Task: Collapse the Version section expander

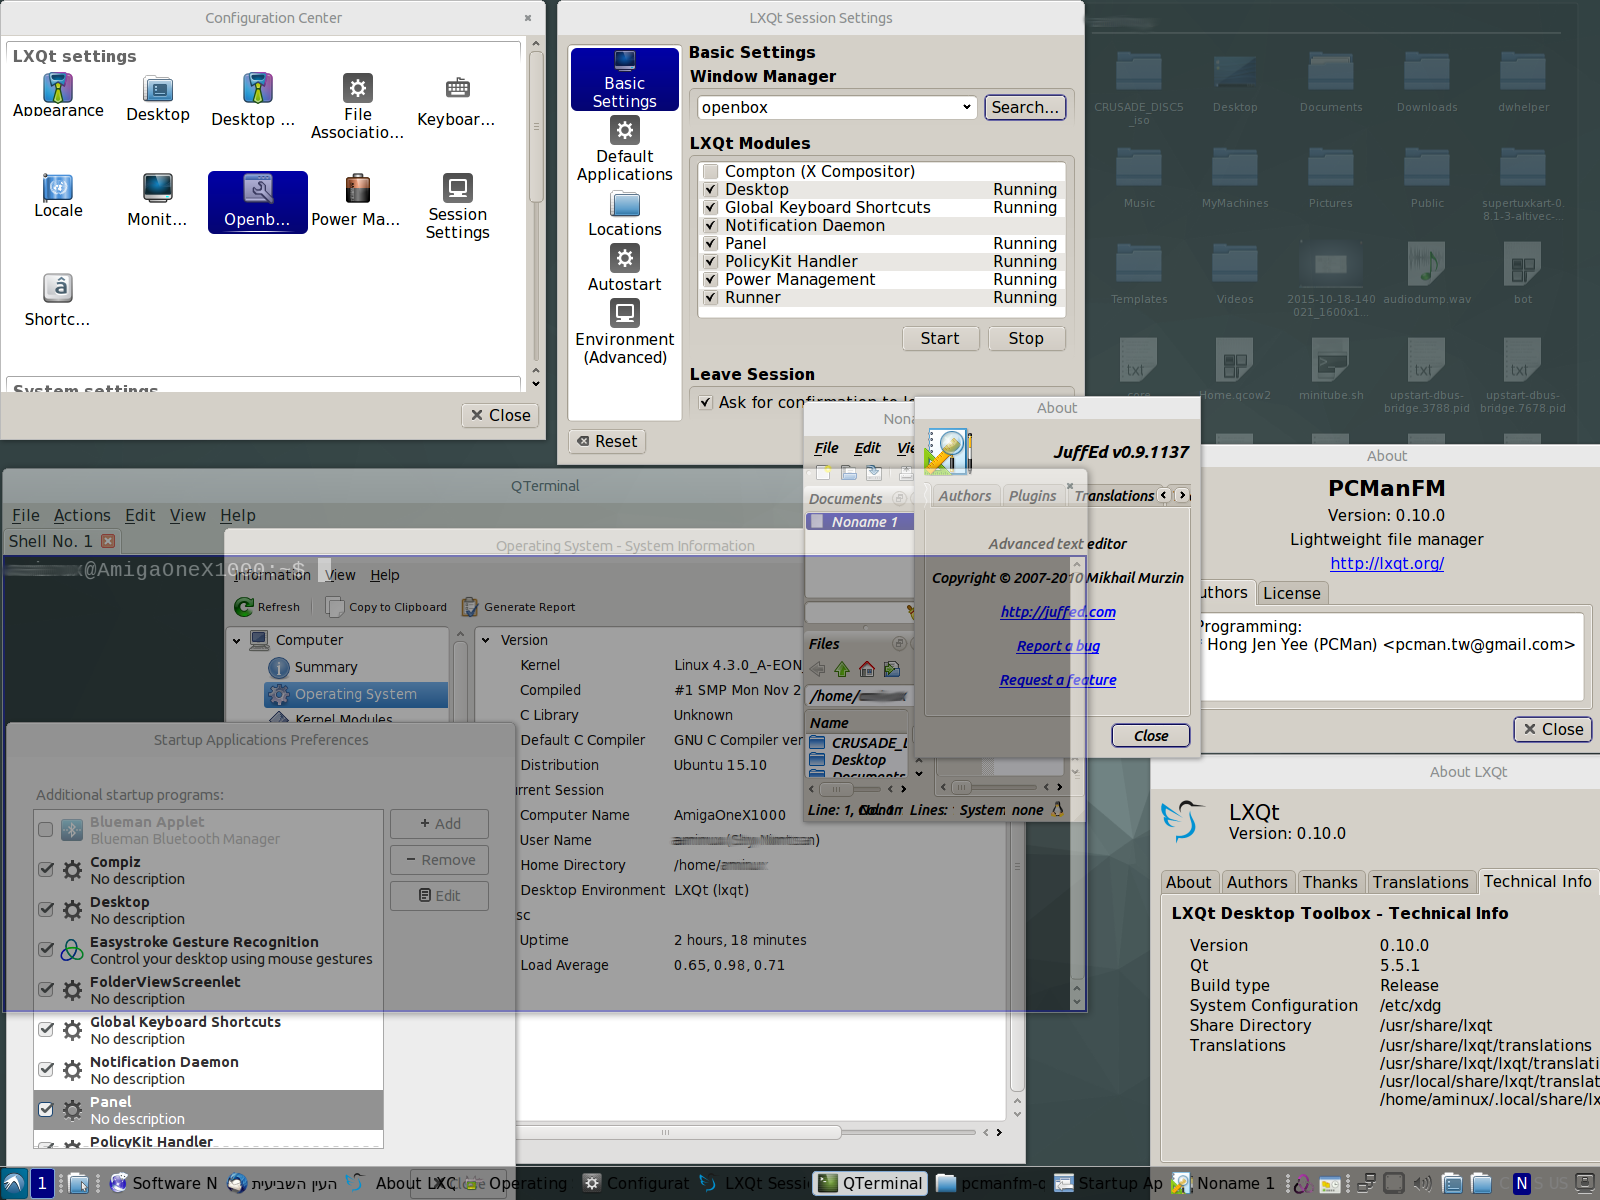Action: point(486,641)
